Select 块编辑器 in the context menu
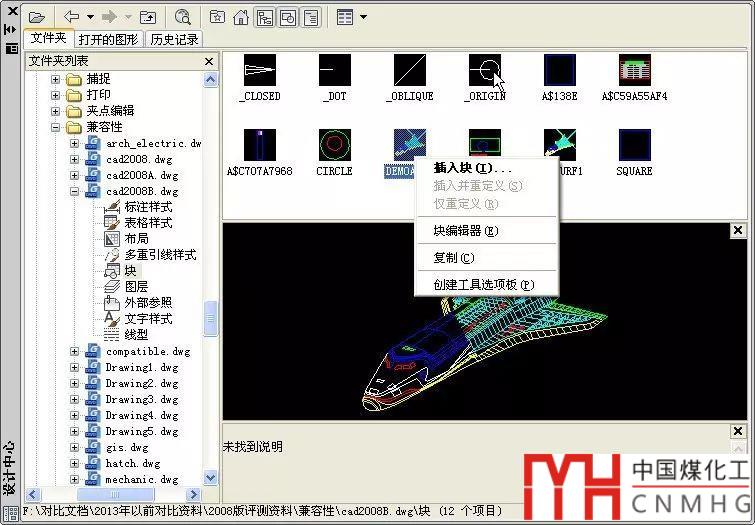755x525 pixels. 465,231
